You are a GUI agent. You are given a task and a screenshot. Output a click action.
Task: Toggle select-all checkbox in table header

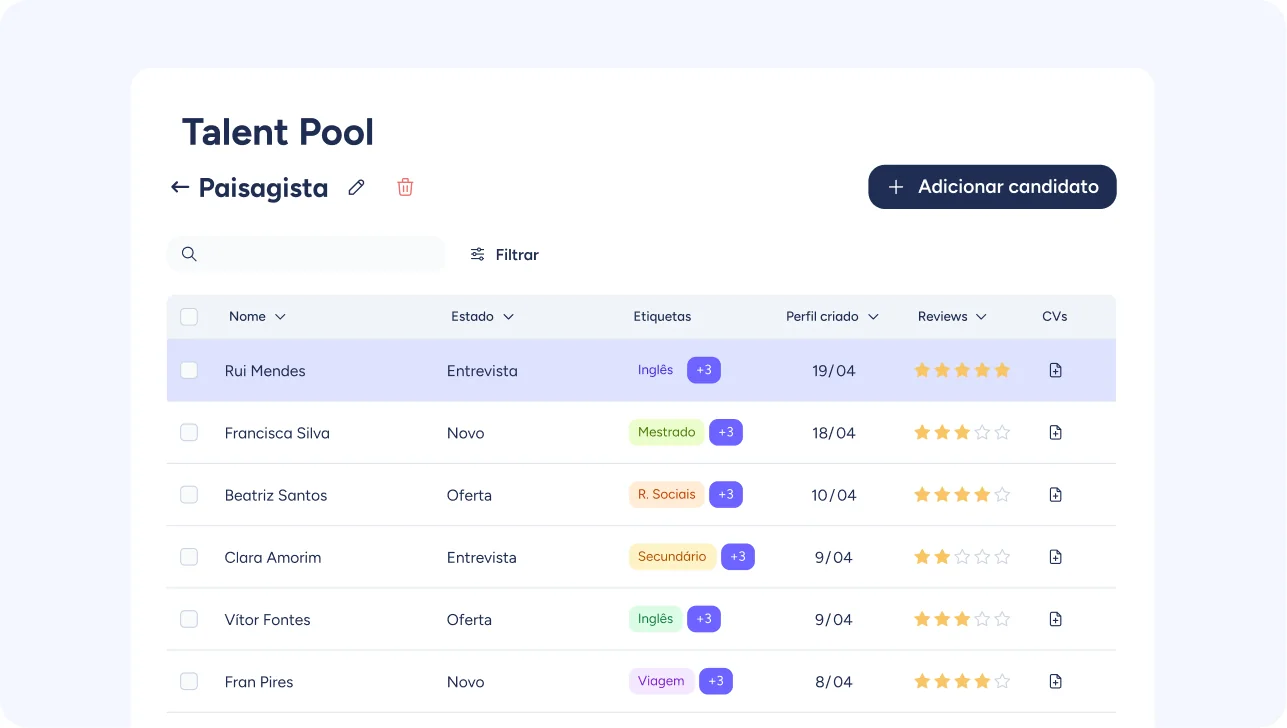[189, 317]
